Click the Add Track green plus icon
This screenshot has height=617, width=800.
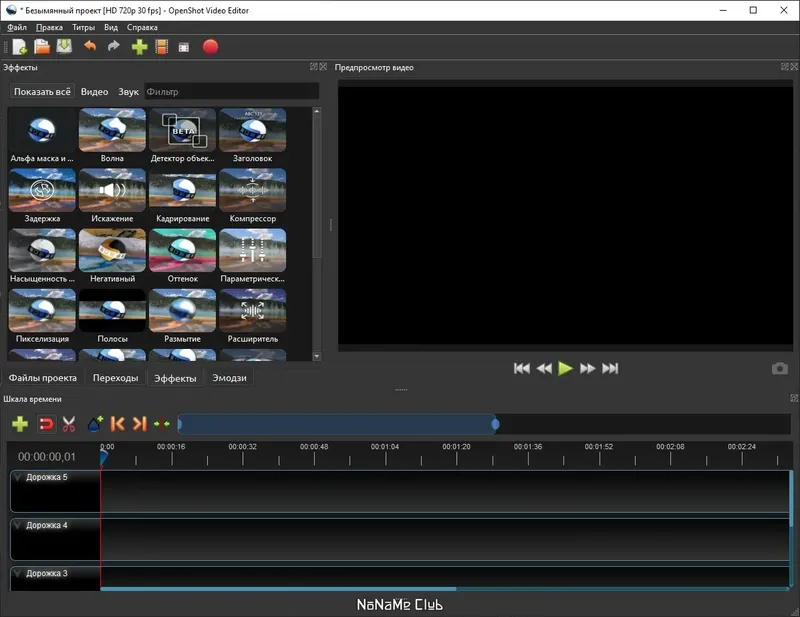[x=19, y=424]
